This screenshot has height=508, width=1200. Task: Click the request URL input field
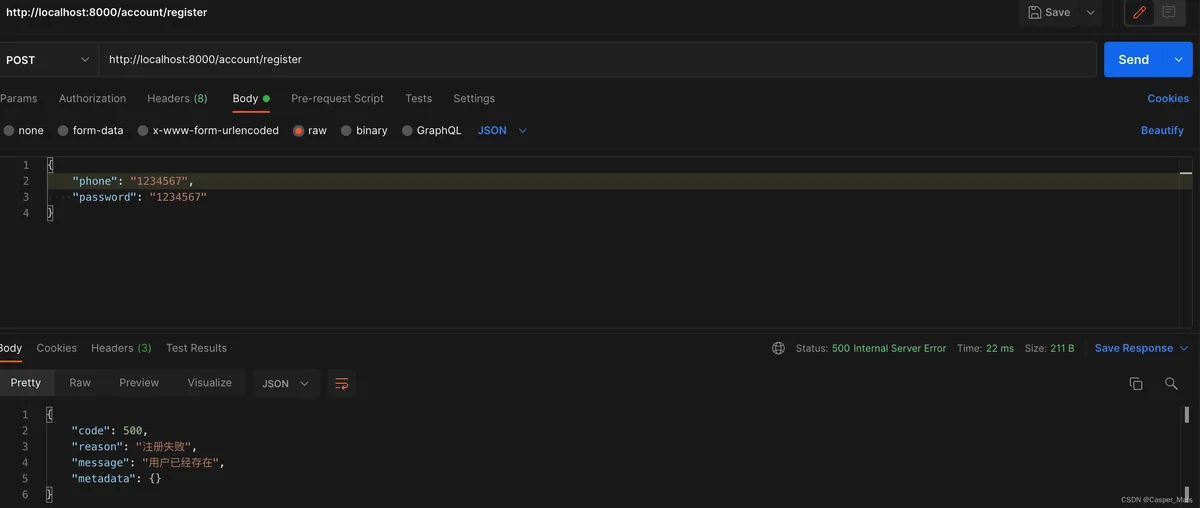pyautogui.click(x=598, y=60)
